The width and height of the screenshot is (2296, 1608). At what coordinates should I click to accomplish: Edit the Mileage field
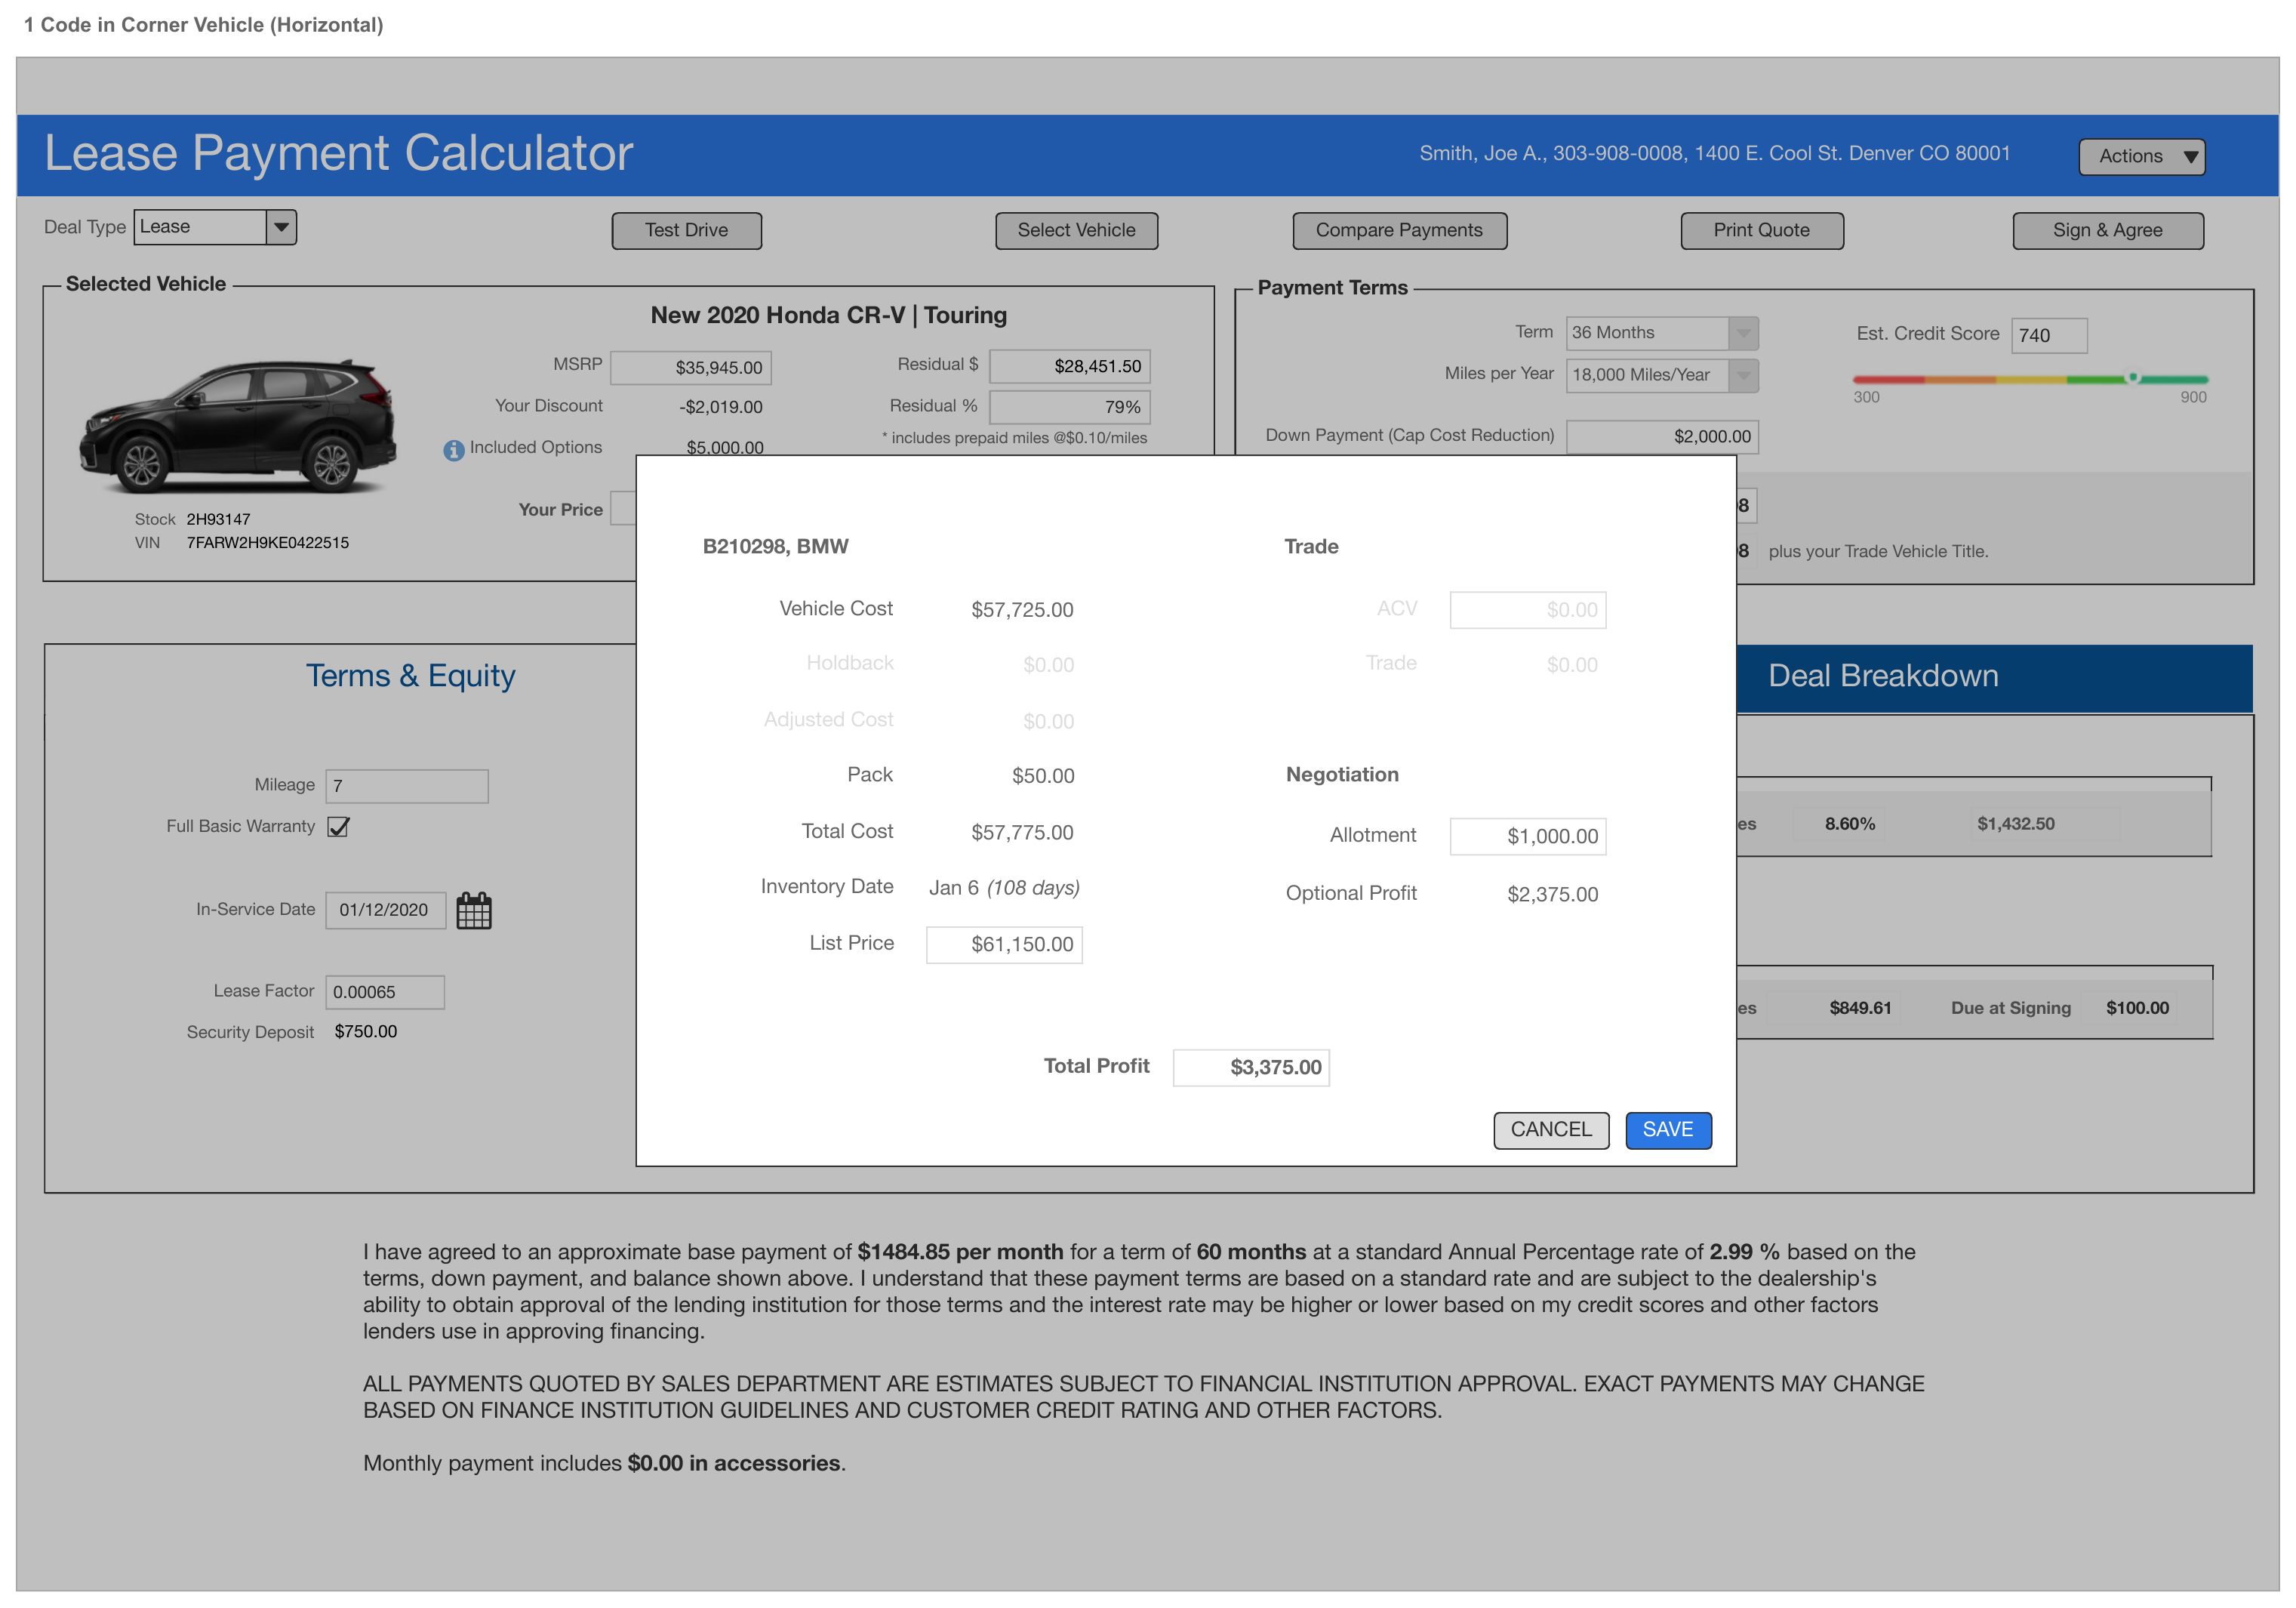[407, 786]
